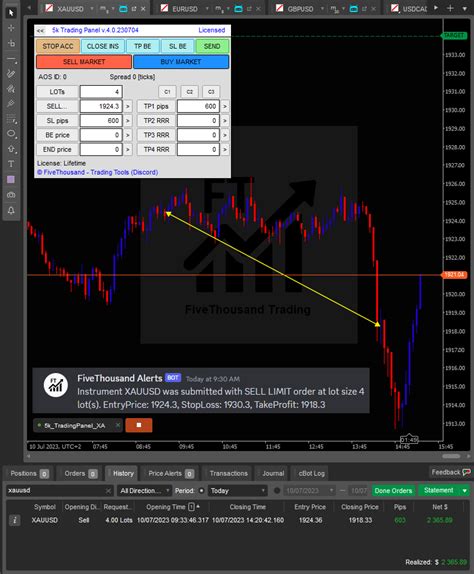Switch to the Transactions tab
This screenshot has height=574, width=474.
[228, 473]
